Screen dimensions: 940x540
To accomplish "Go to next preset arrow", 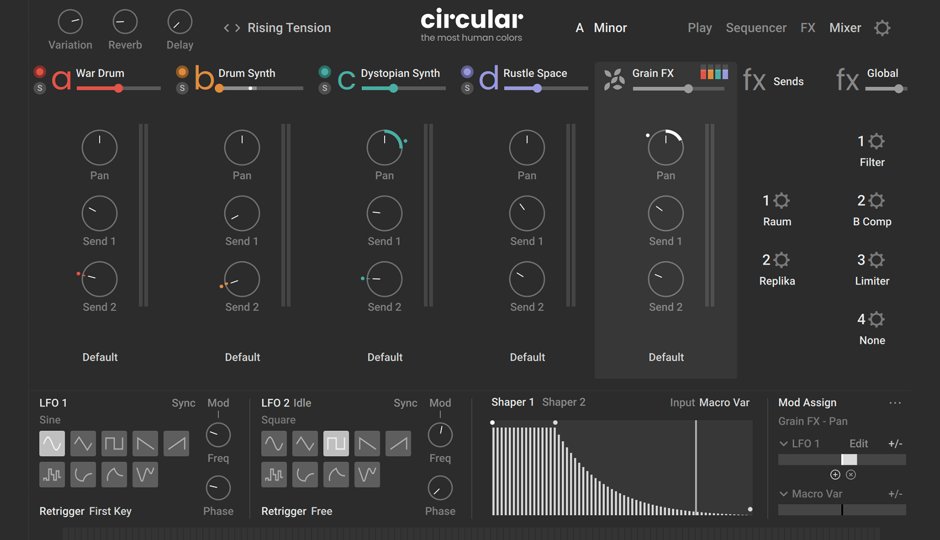I will point(237,28).
